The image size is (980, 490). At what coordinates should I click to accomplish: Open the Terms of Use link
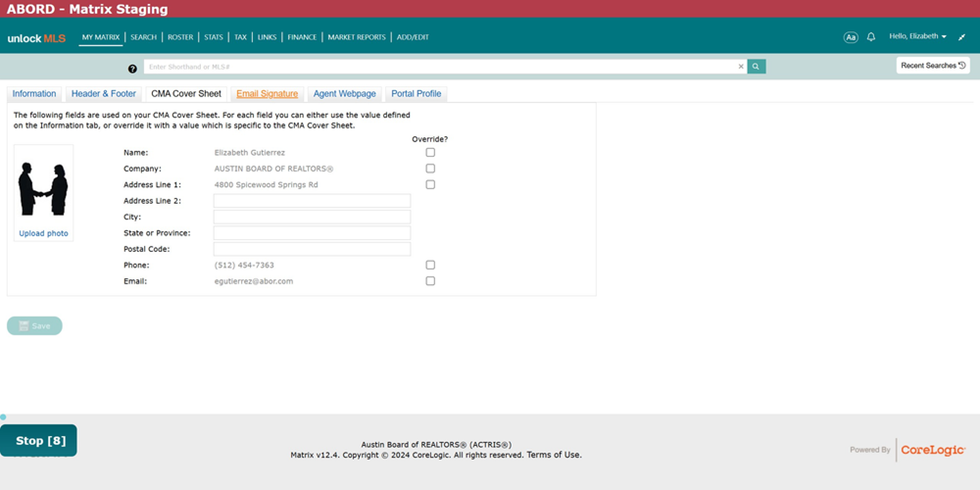tap(554, 455)
